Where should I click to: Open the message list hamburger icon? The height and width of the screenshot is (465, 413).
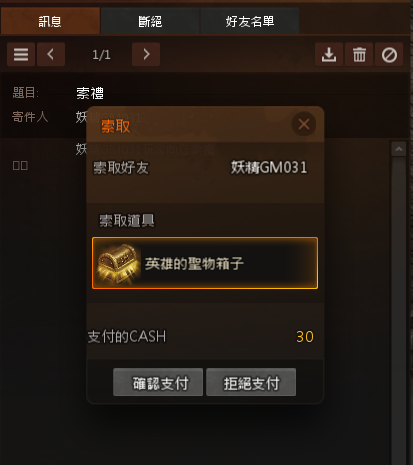(x=21, y=54)
